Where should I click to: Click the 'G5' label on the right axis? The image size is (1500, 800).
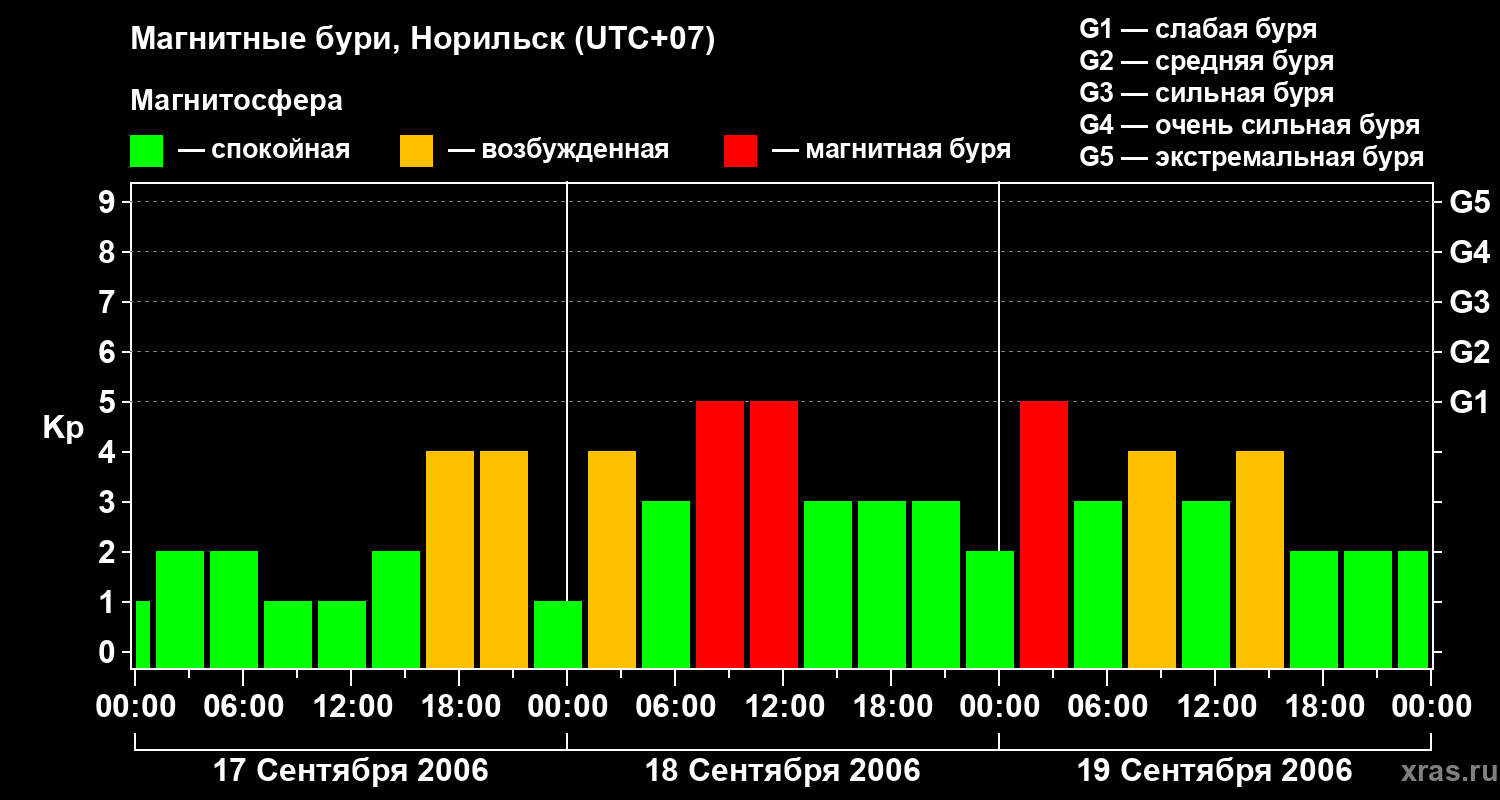(x=1469, y=202)
